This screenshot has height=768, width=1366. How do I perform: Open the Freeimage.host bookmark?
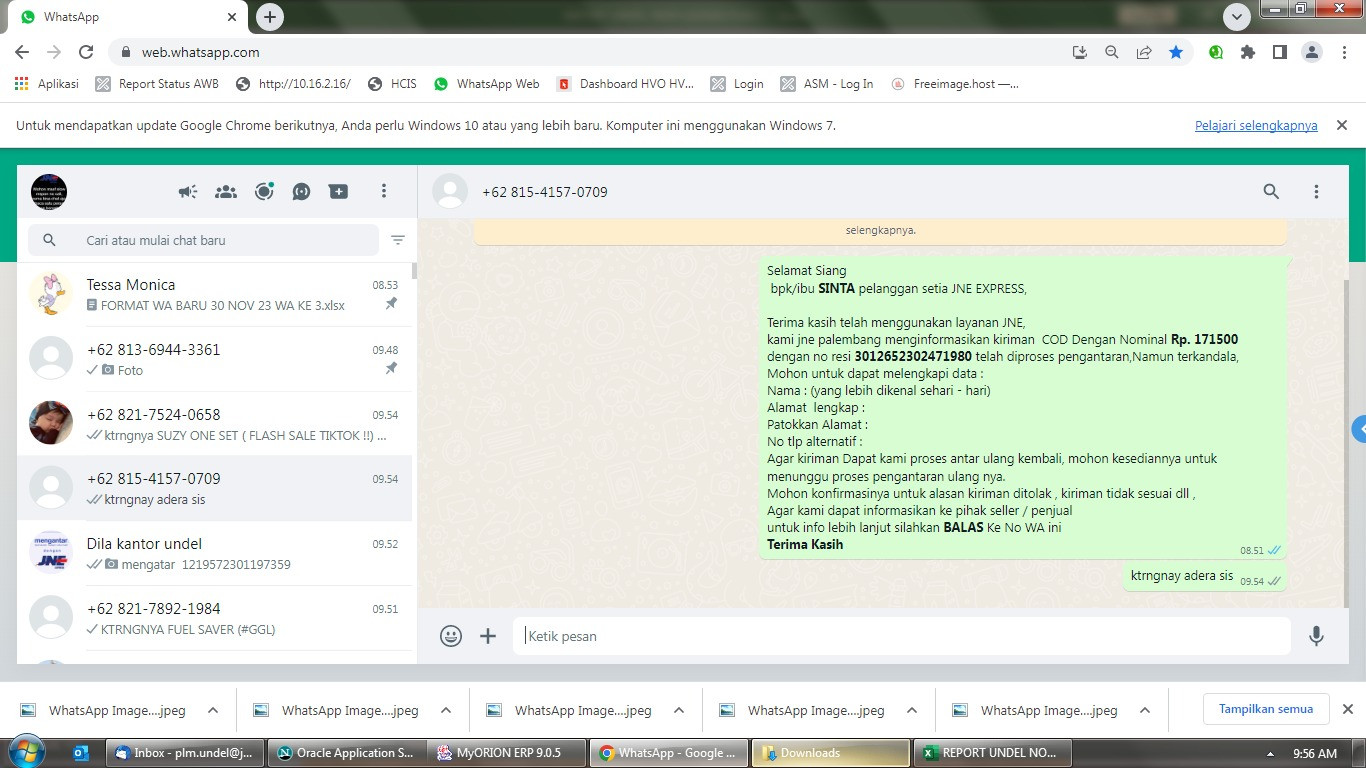pyautogui.click(x=955, y=84)
